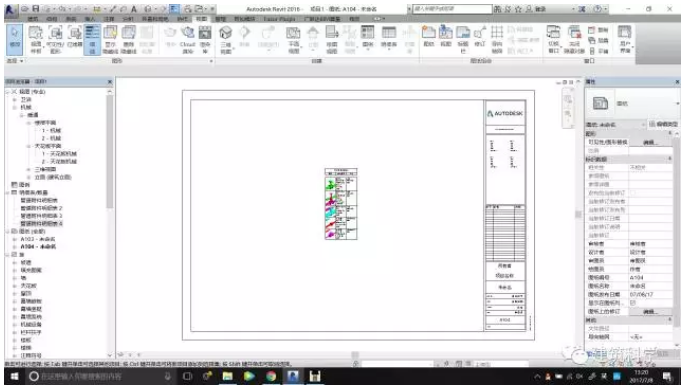Collapse the Schedules/Quantities tree node
Screen dimensions: 685x389
(8, 193)
